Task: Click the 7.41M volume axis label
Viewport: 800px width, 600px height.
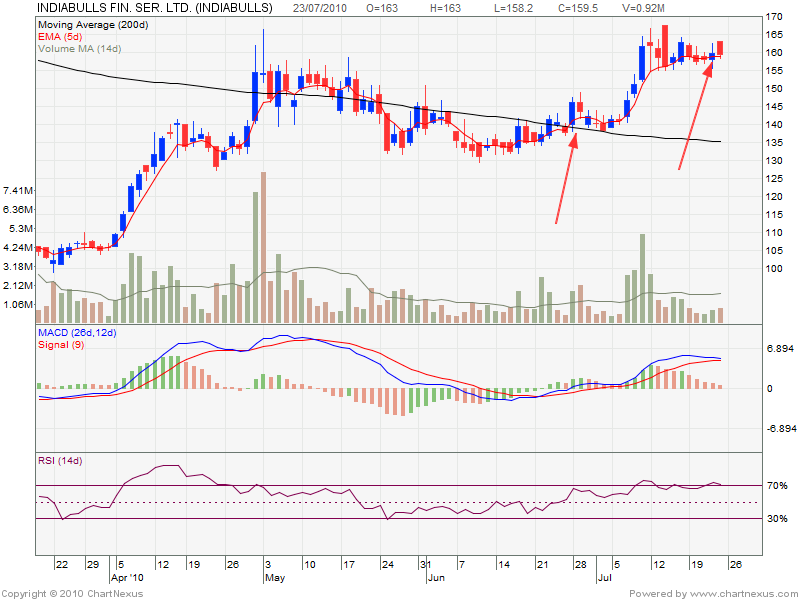Action: (20, 190)
